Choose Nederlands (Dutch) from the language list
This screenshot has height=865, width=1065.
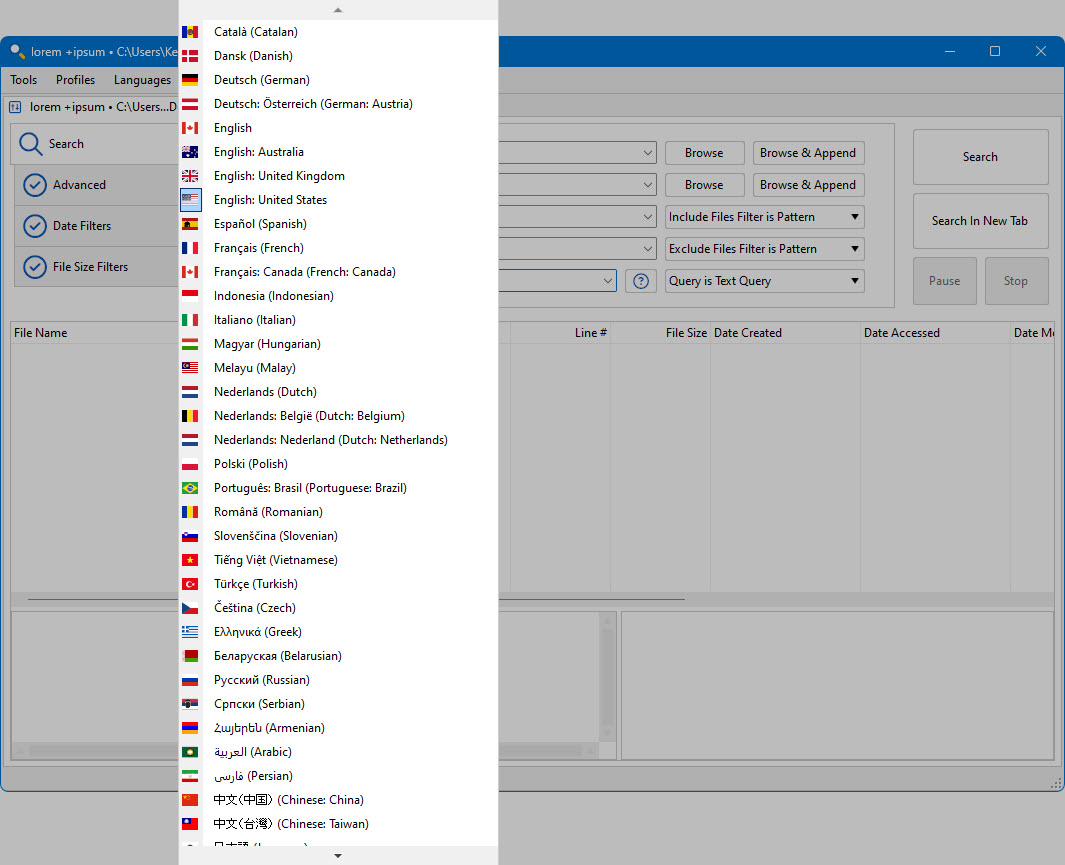tap(338, 392)
